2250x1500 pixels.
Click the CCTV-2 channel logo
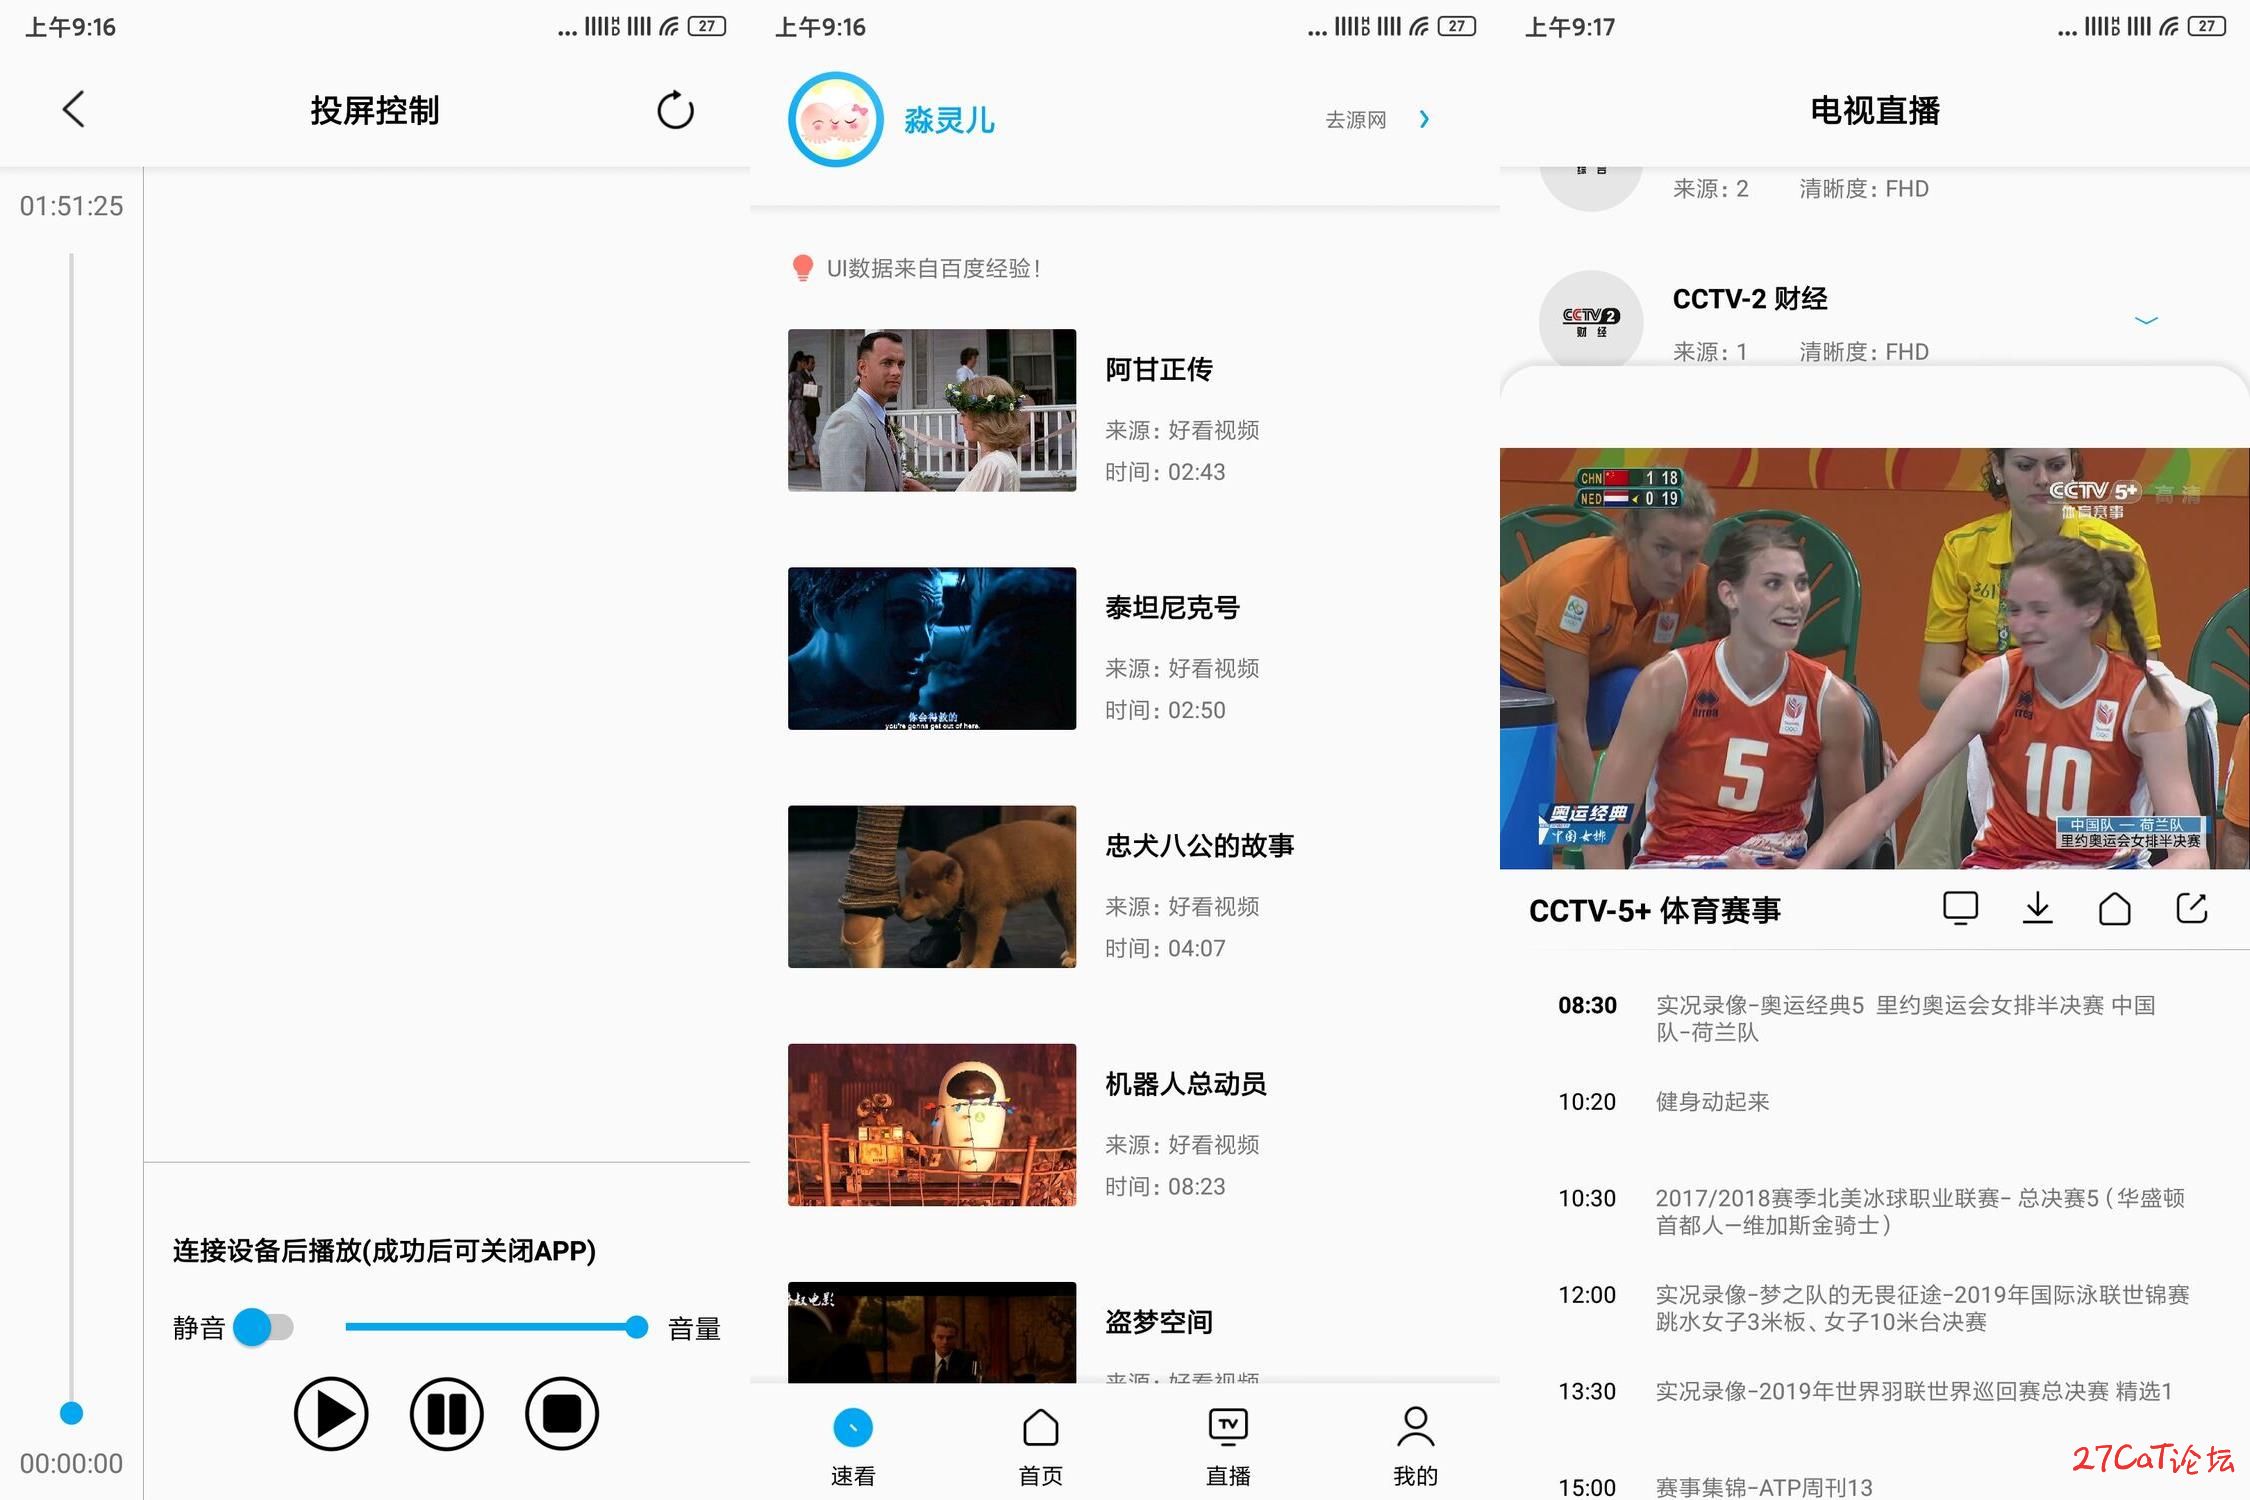(1591, 320)
